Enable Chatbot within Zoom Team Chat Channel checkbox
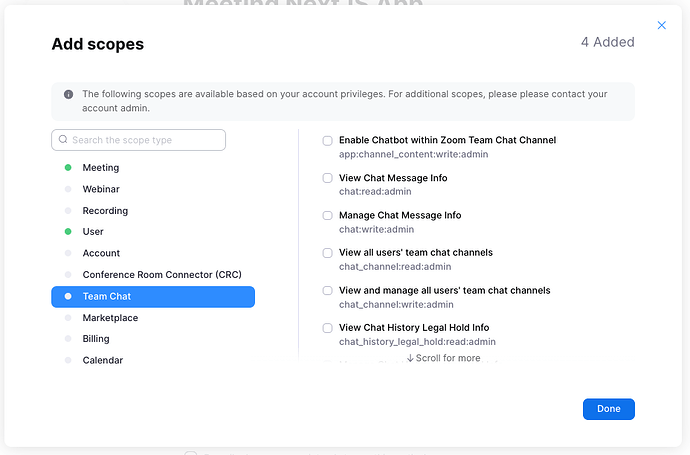Image resolution: width=690 pixels, height=455 pixels. 327,141
